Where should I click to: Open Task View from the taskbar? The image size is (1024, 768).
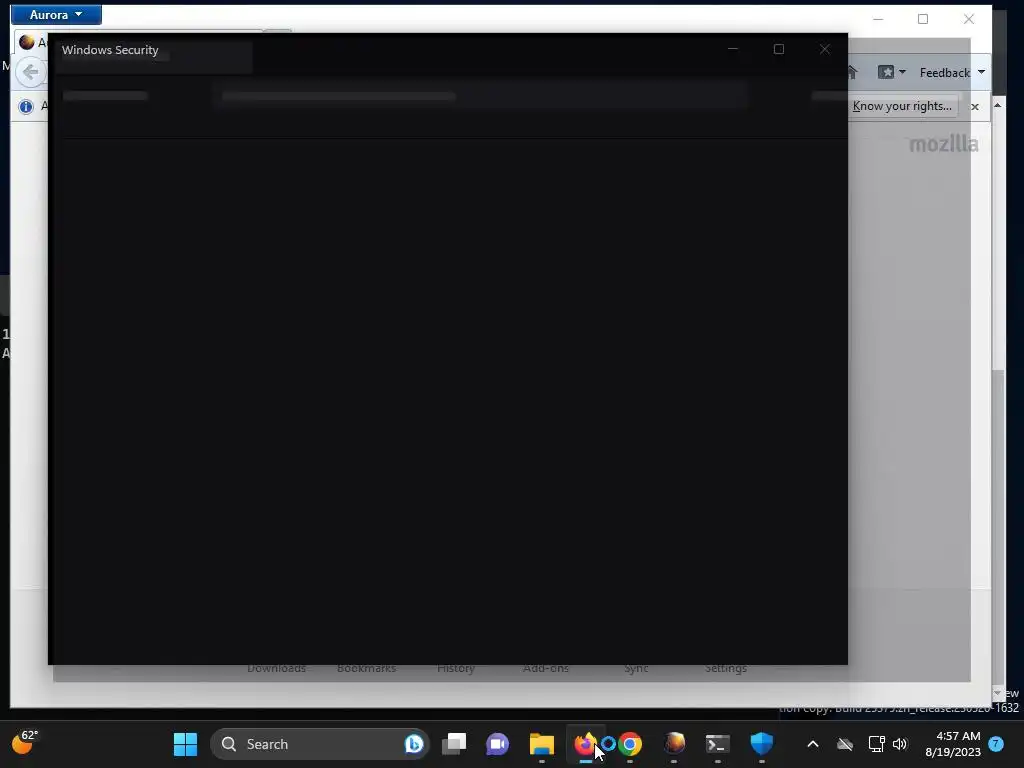click(x=454, y=744)
